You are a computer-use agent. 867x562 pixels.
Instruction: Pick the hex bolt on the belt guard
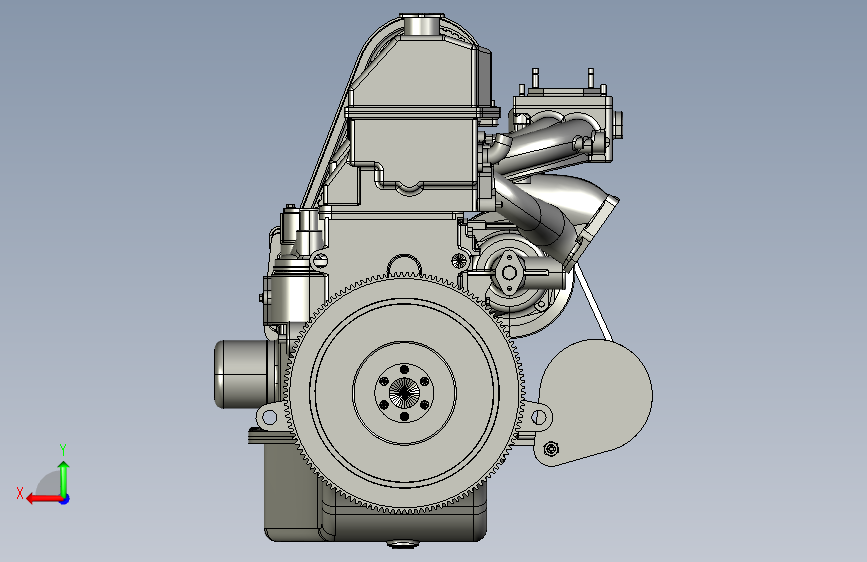(x=550, y=449)
